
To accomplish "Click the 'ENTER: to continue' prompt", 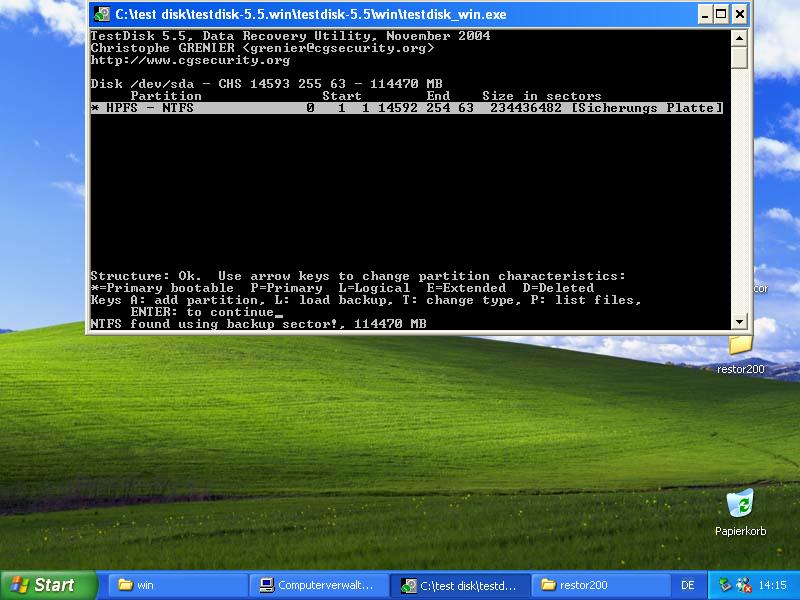I will pos(202,312).
